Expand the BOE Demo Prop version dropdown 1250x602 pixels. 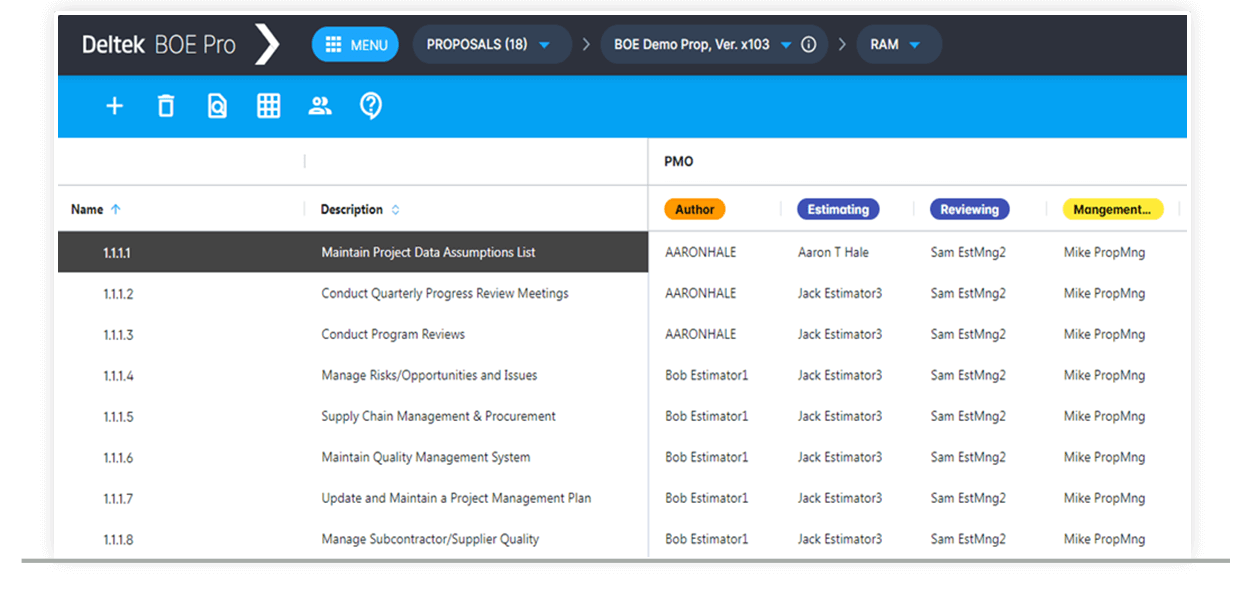[x=785, y=45]
